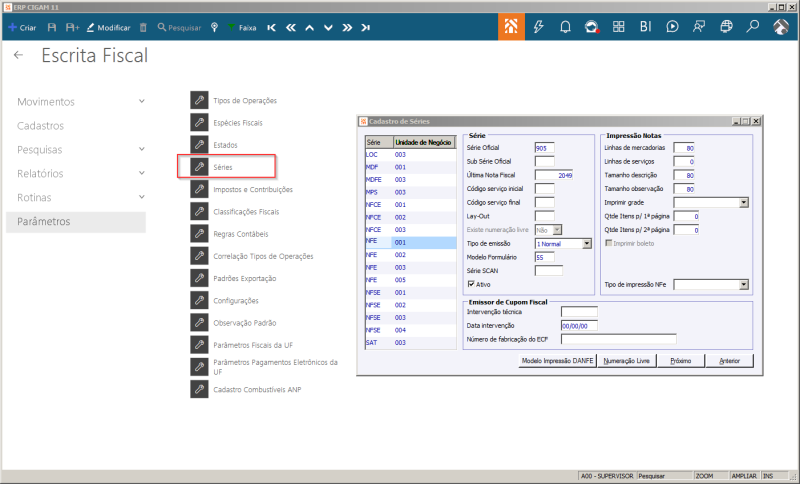Click the fast-backward double chevron icon
Screen dimensions: 800x484
pos(291,28)
